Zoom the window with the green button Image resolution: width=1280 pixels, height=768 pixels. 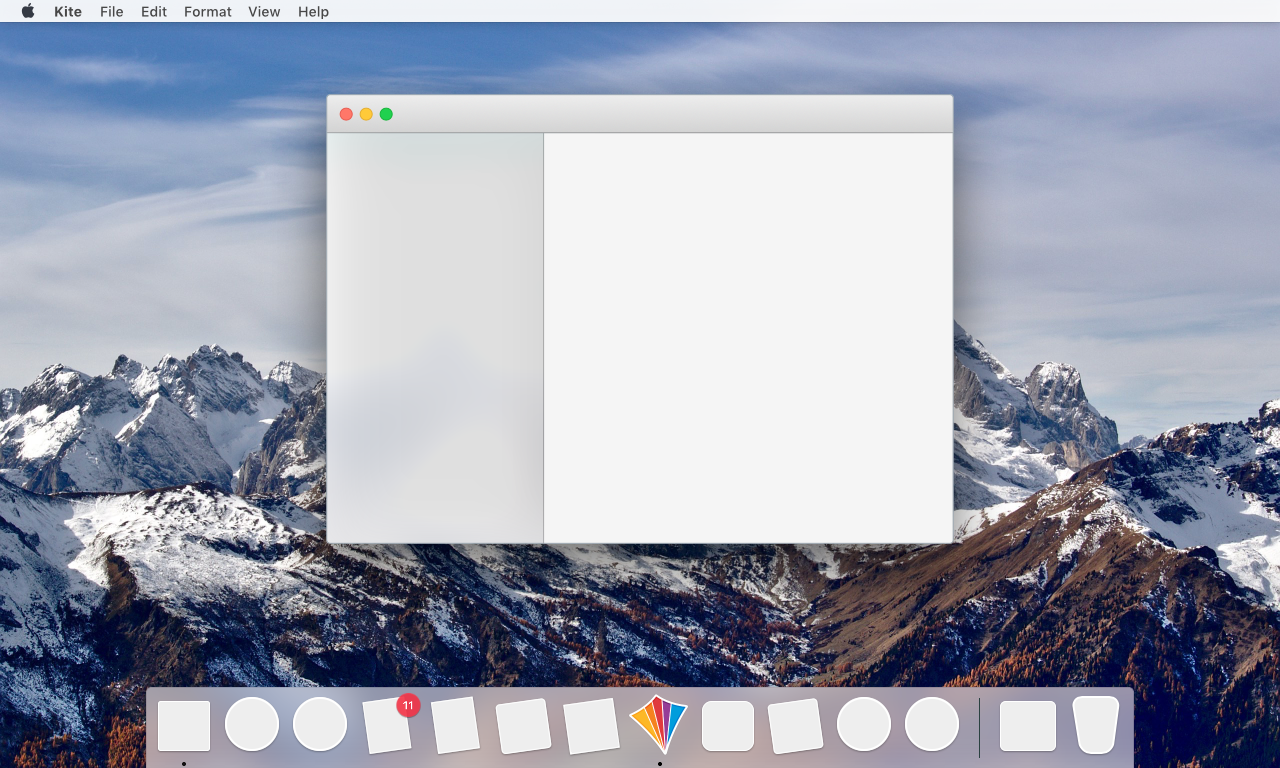pyautogui.click(x=386, y=114)
